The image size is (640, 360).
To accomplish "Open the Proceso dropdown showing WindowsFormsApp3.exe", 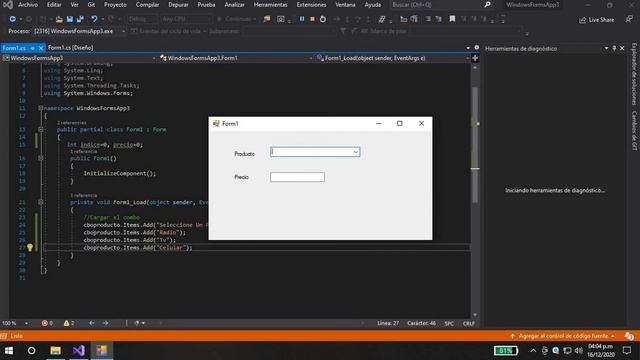I will [123, 31].
